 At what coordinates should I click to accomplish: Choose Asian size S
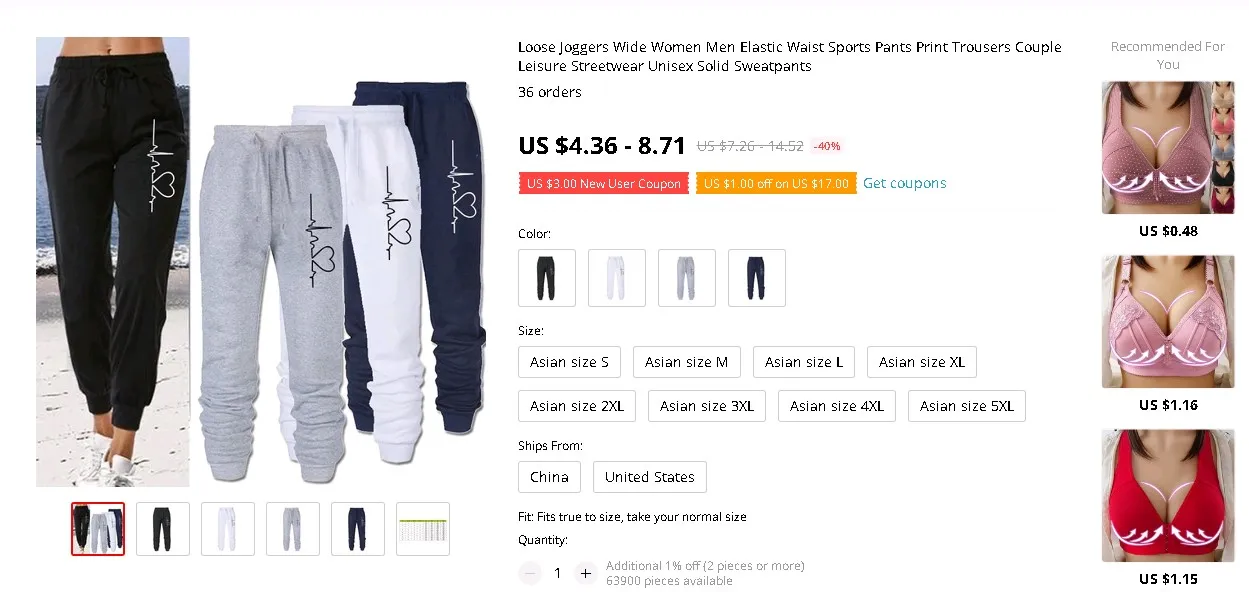point(569,362)
